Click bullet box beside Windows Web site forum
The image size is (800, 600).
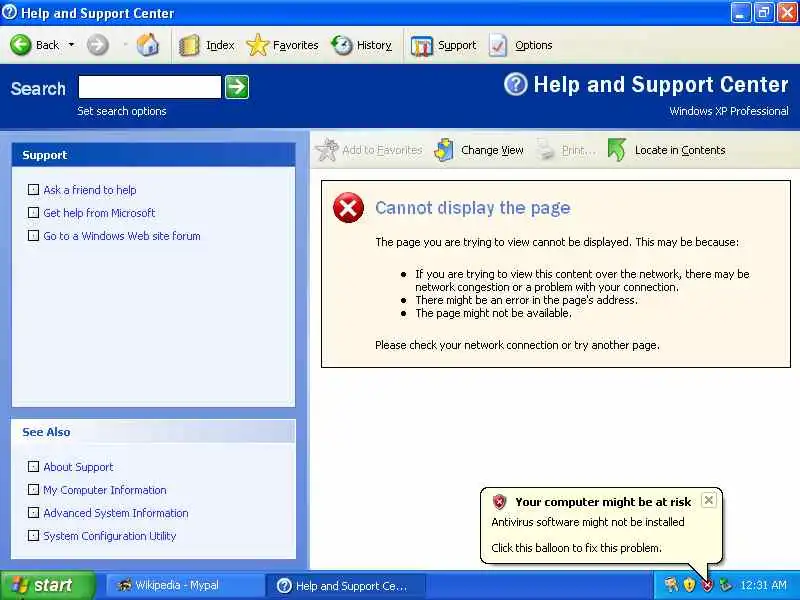(x=33, y=236)
